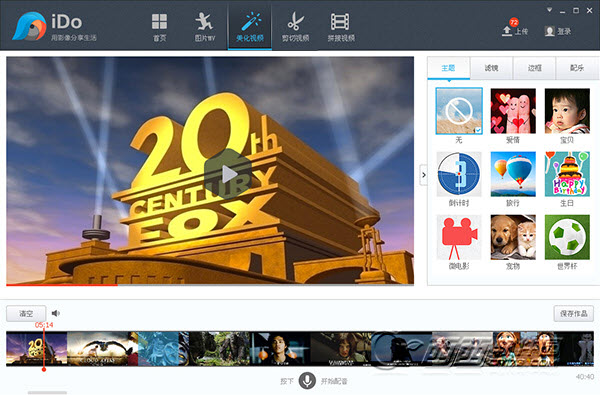The height and width of the screenshot is (395, 600).
Task: Open the 拼接视频 film strip tool
Action: pos(340,22)
